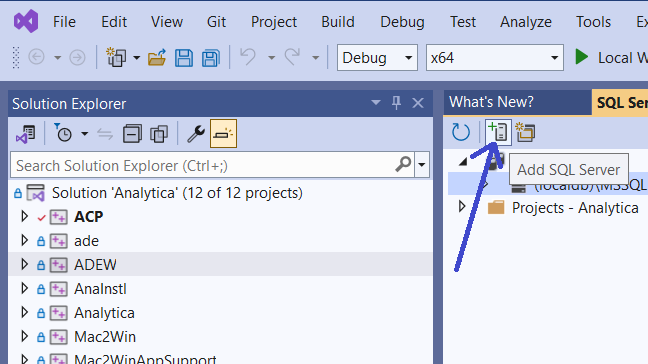Screen dimensions: 648x364
Task: Open the Build menu
Action: coord(338,21)
